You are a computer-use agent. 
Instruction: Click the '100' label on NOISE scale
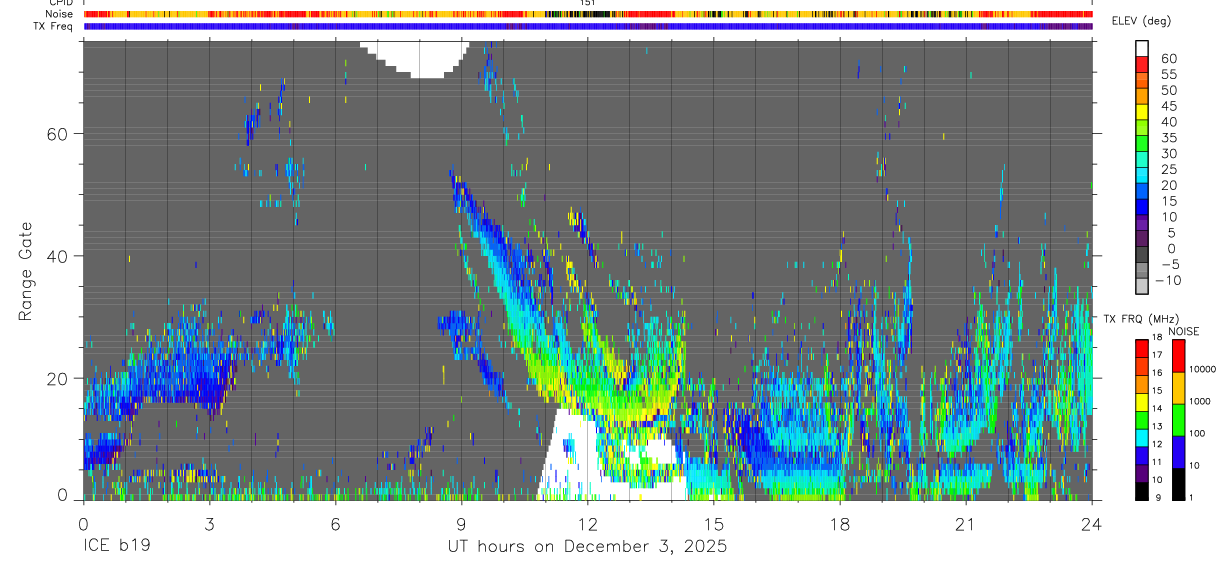(x=1199, y=433)
